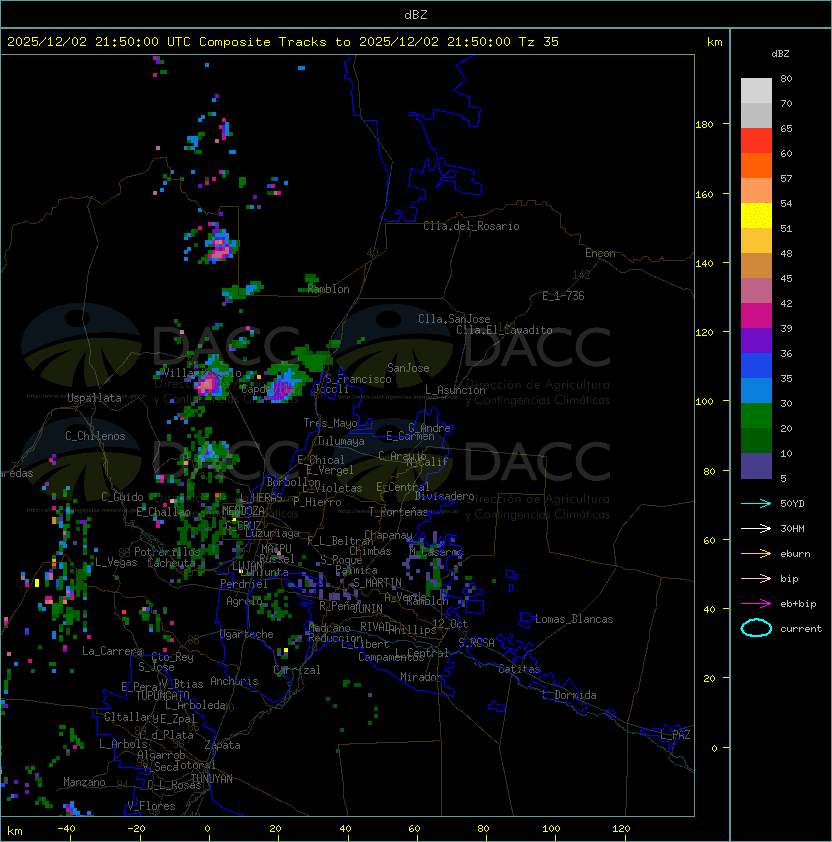
Task: Click the 'Anchoris' map label
Action: click(234, 681)
